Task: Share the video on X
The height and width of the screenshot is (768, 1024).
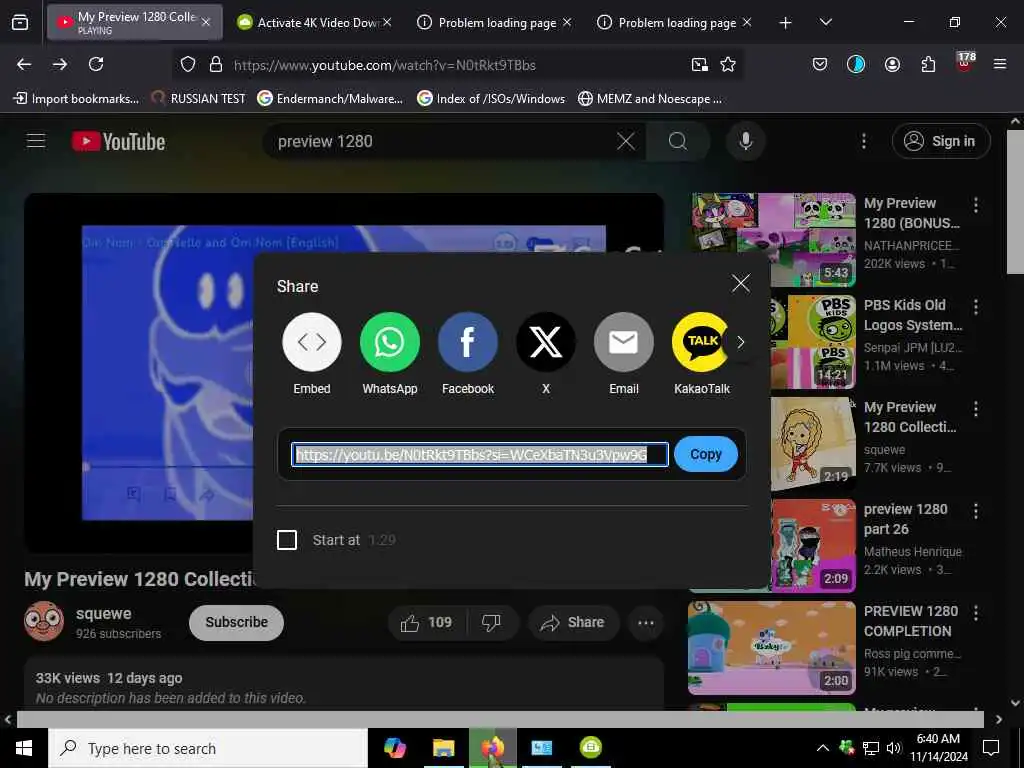Action: [545, 342]
